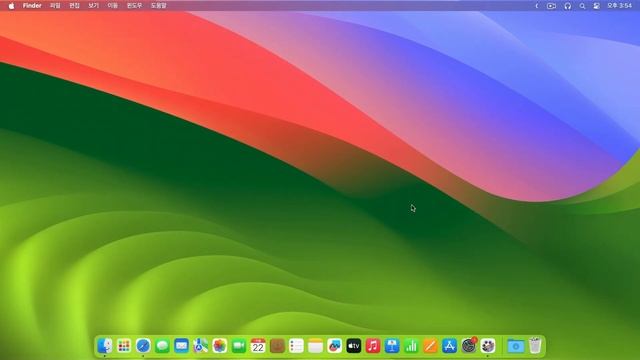Open the Finder menu in menu bar
Viewport: 640px width, 360px height.
[32, 6]
